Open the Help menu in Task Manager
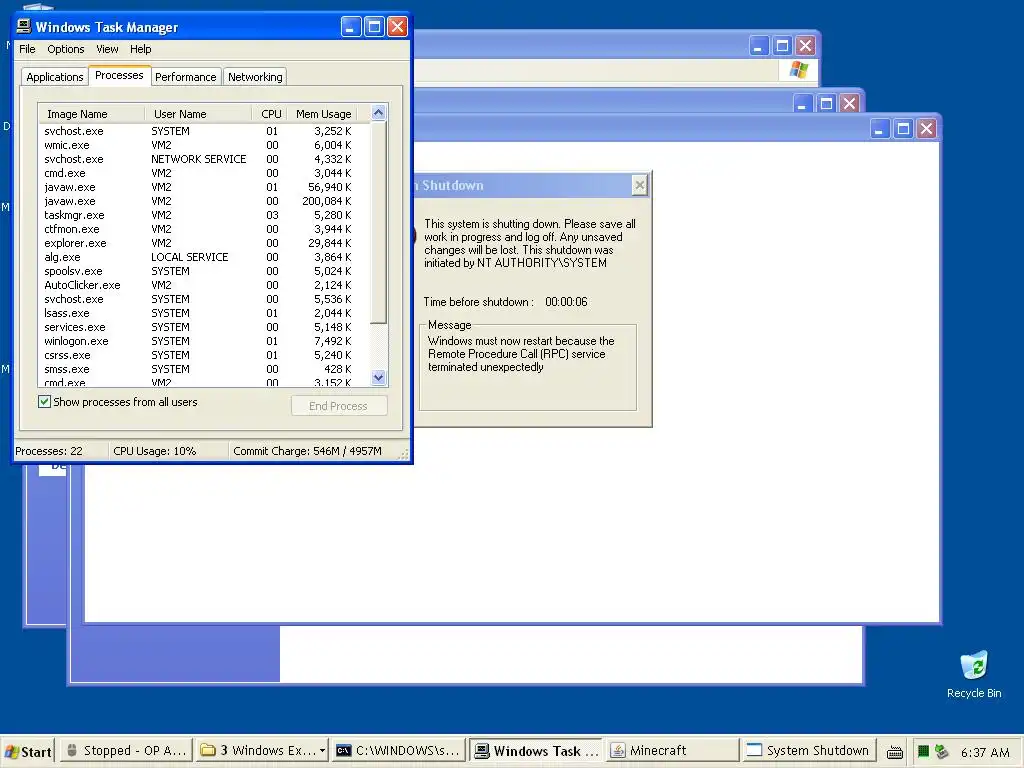This screenshot has width=1024, height=768. [x=140, y=49]
